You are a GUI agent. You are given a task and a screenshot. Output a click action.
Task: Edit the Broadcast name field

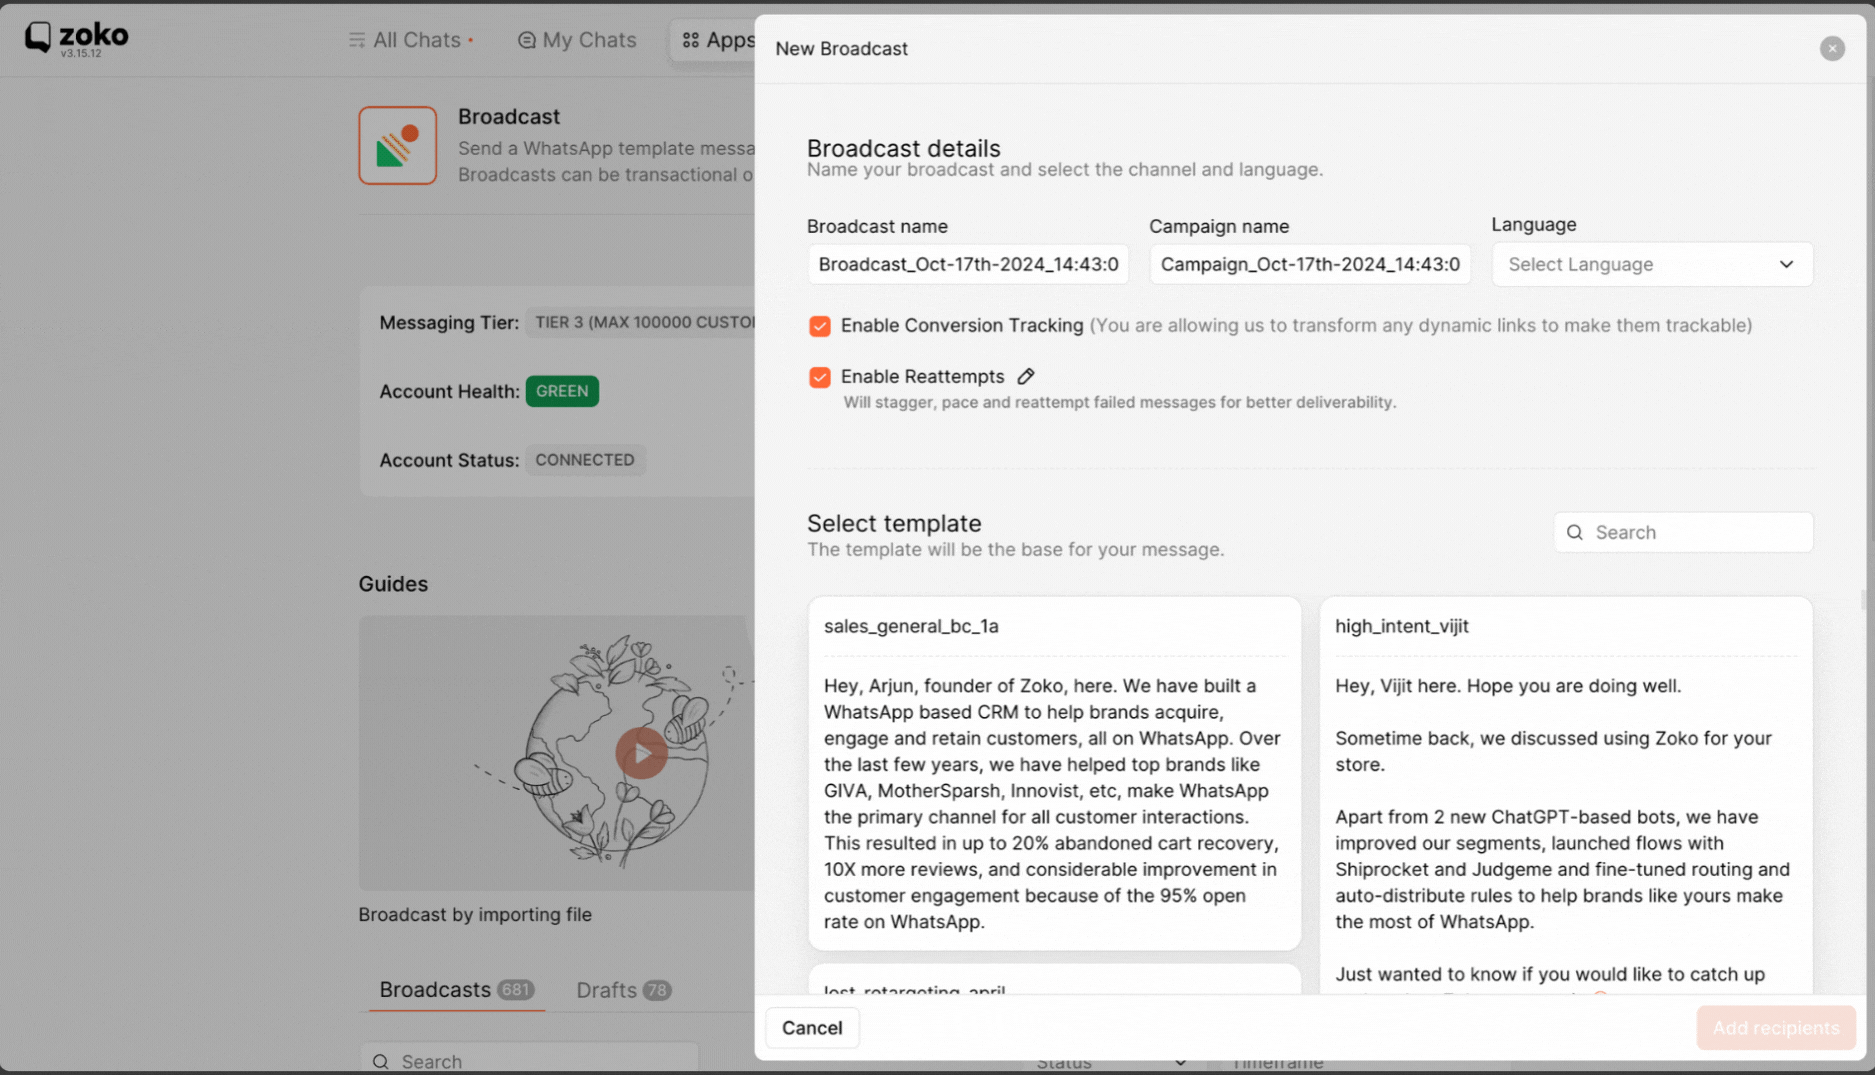[x=968, y=264]
